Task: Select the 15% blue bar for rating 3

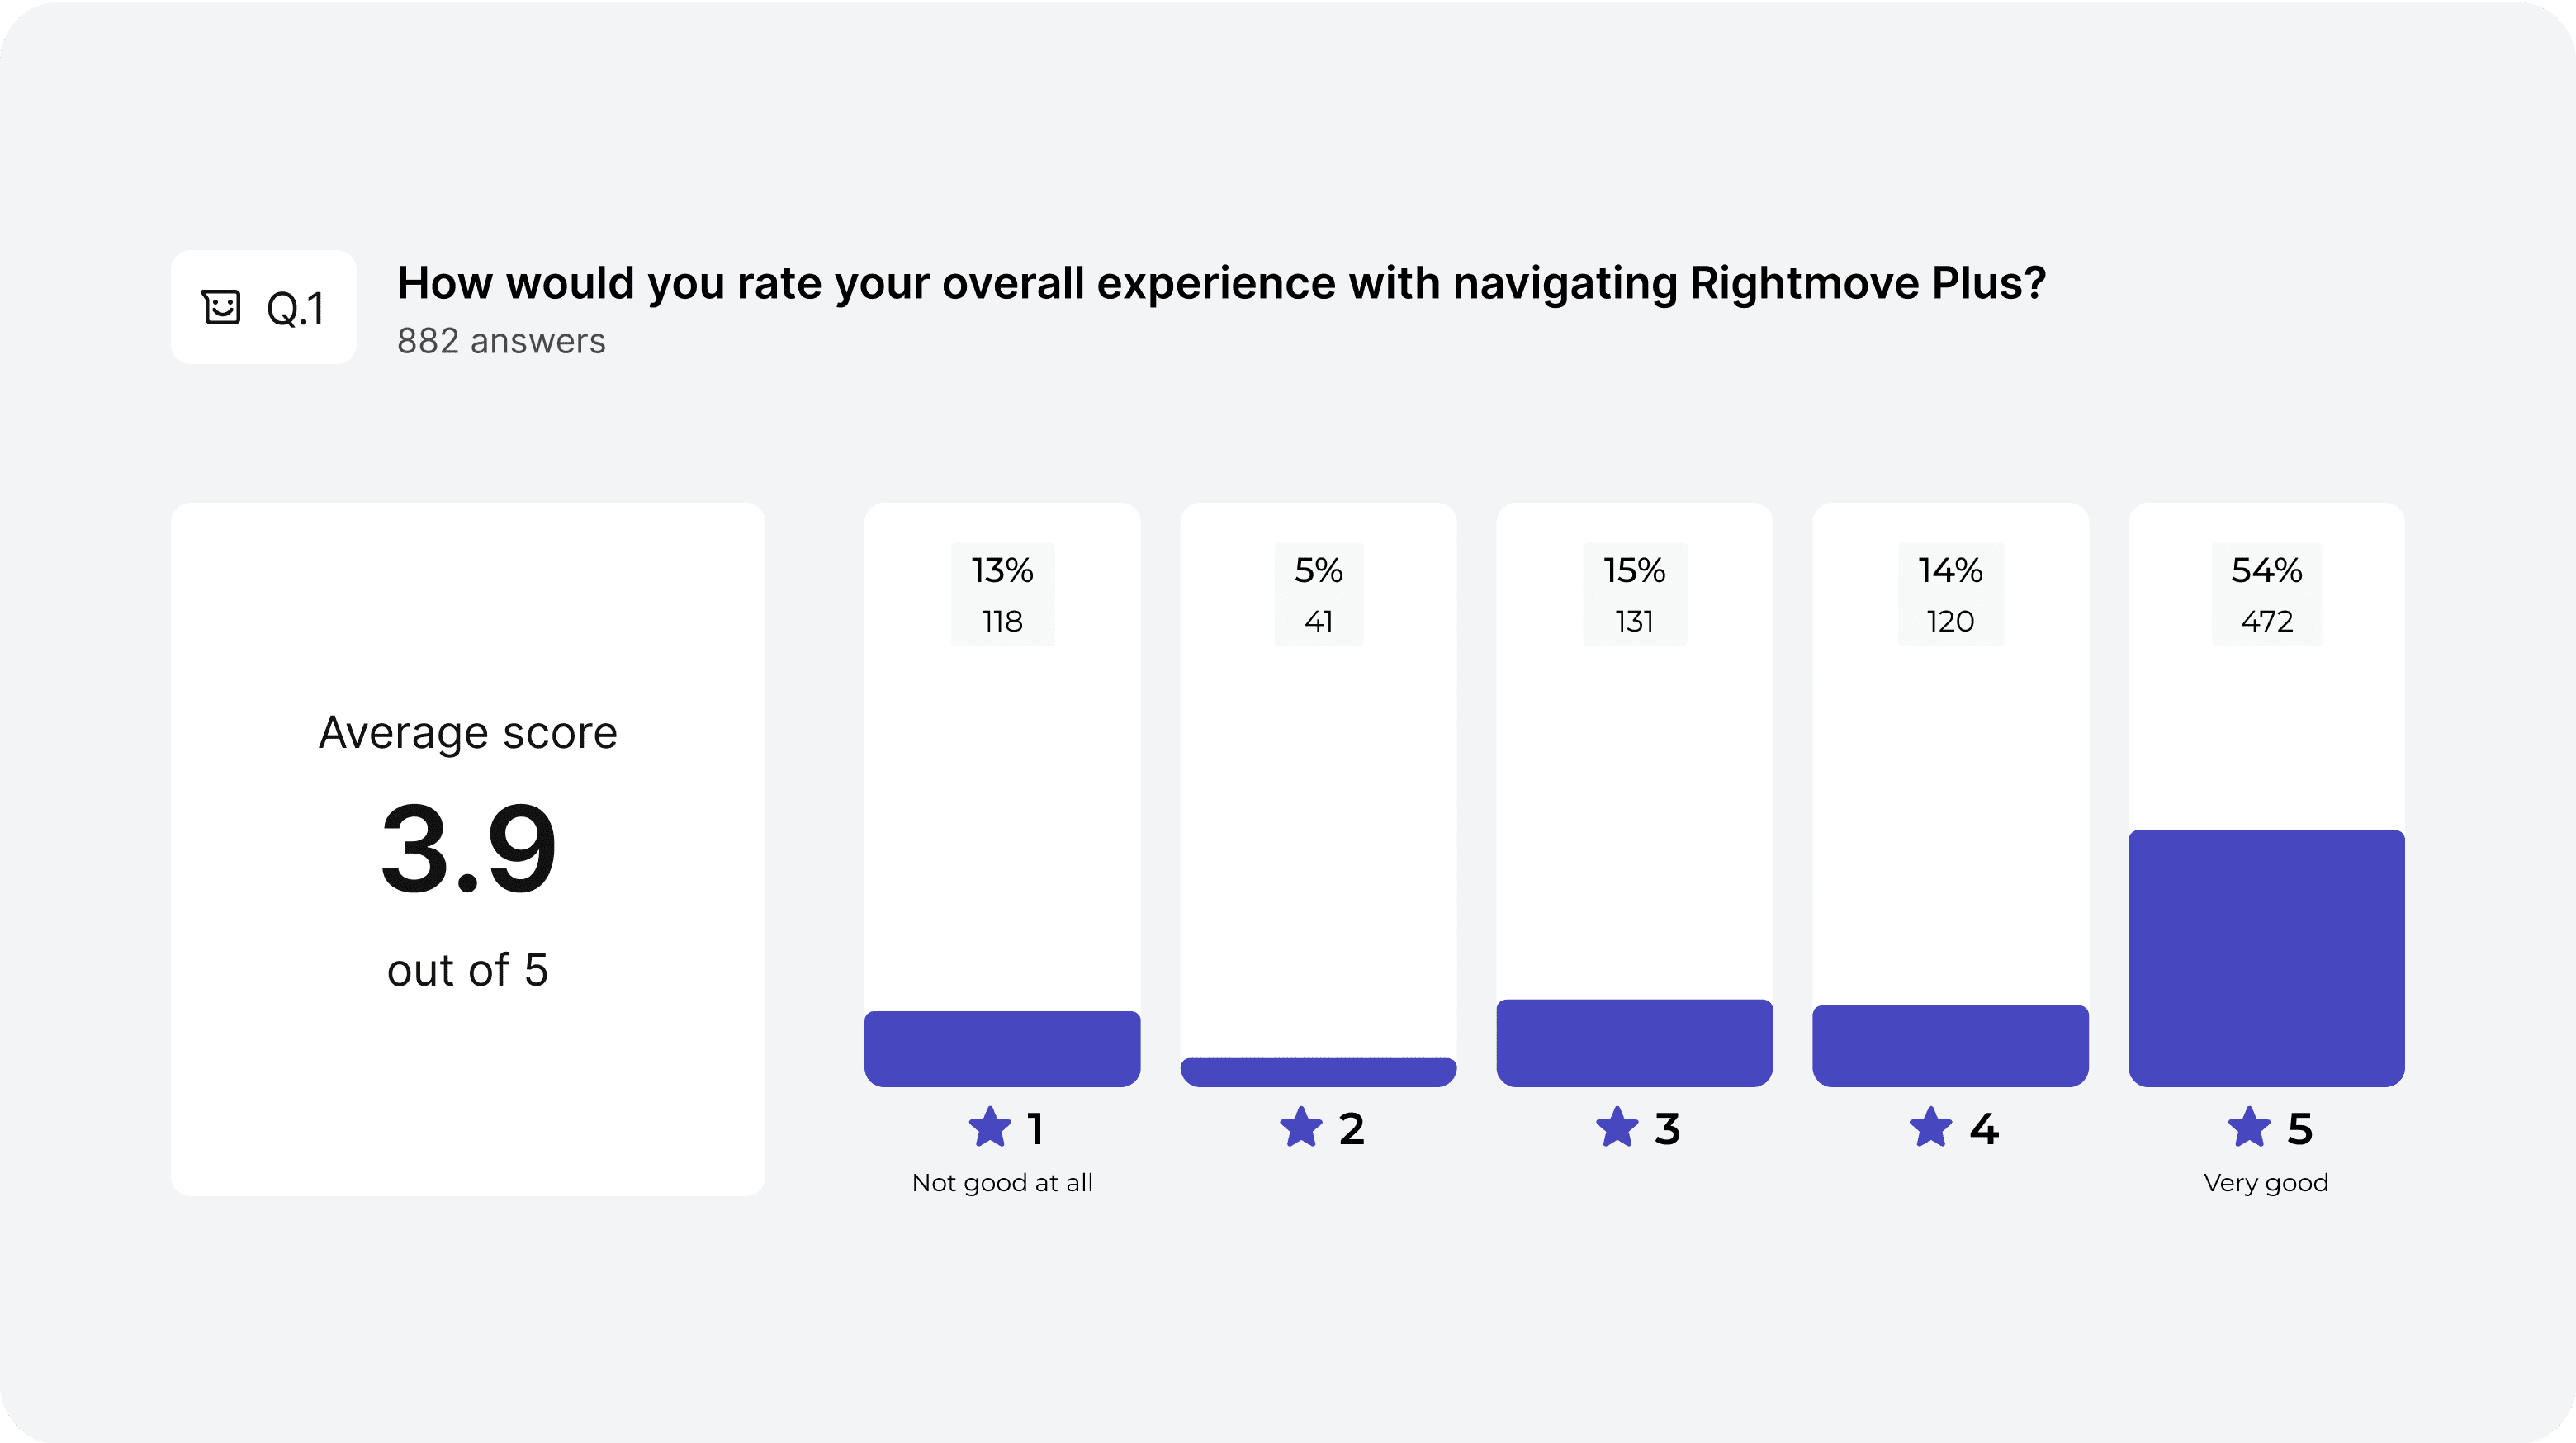Action: (1634, 1043)
